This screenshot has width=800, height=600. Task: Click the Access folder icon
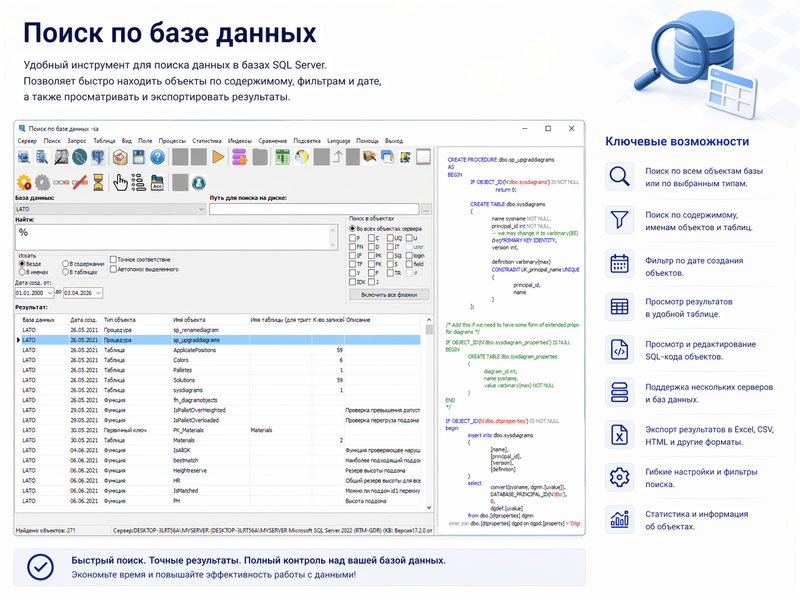pyautogui.click(x=157, y=182)
